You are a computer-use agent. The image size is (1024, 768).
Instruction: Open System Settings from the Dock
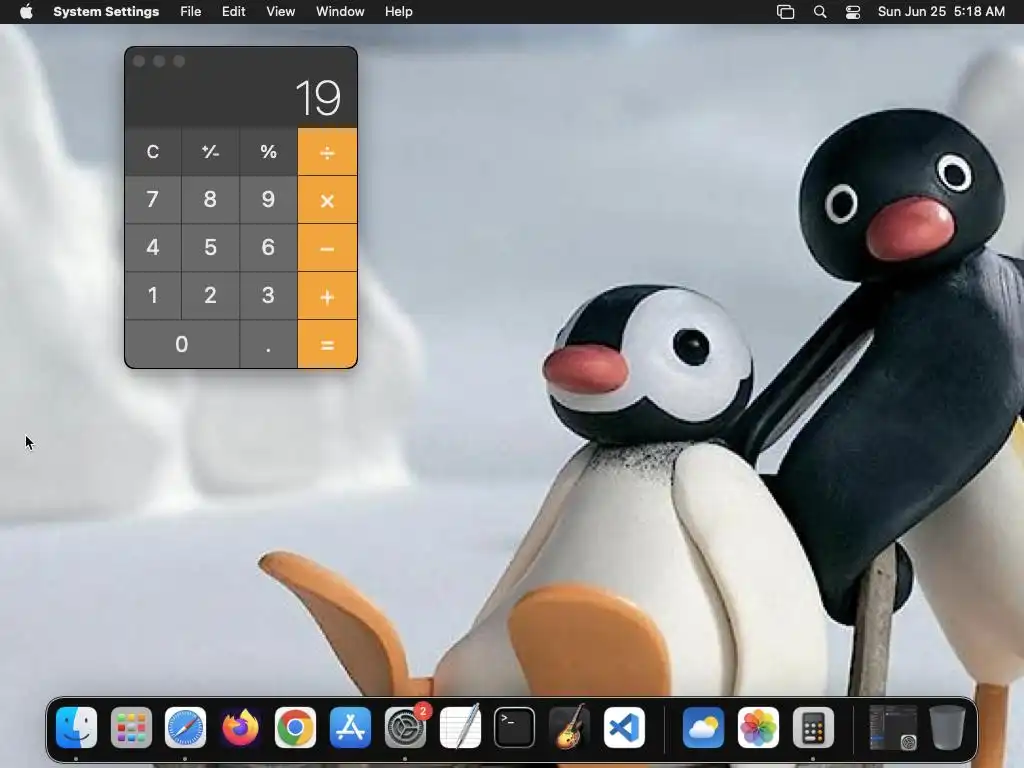(405, 728)
